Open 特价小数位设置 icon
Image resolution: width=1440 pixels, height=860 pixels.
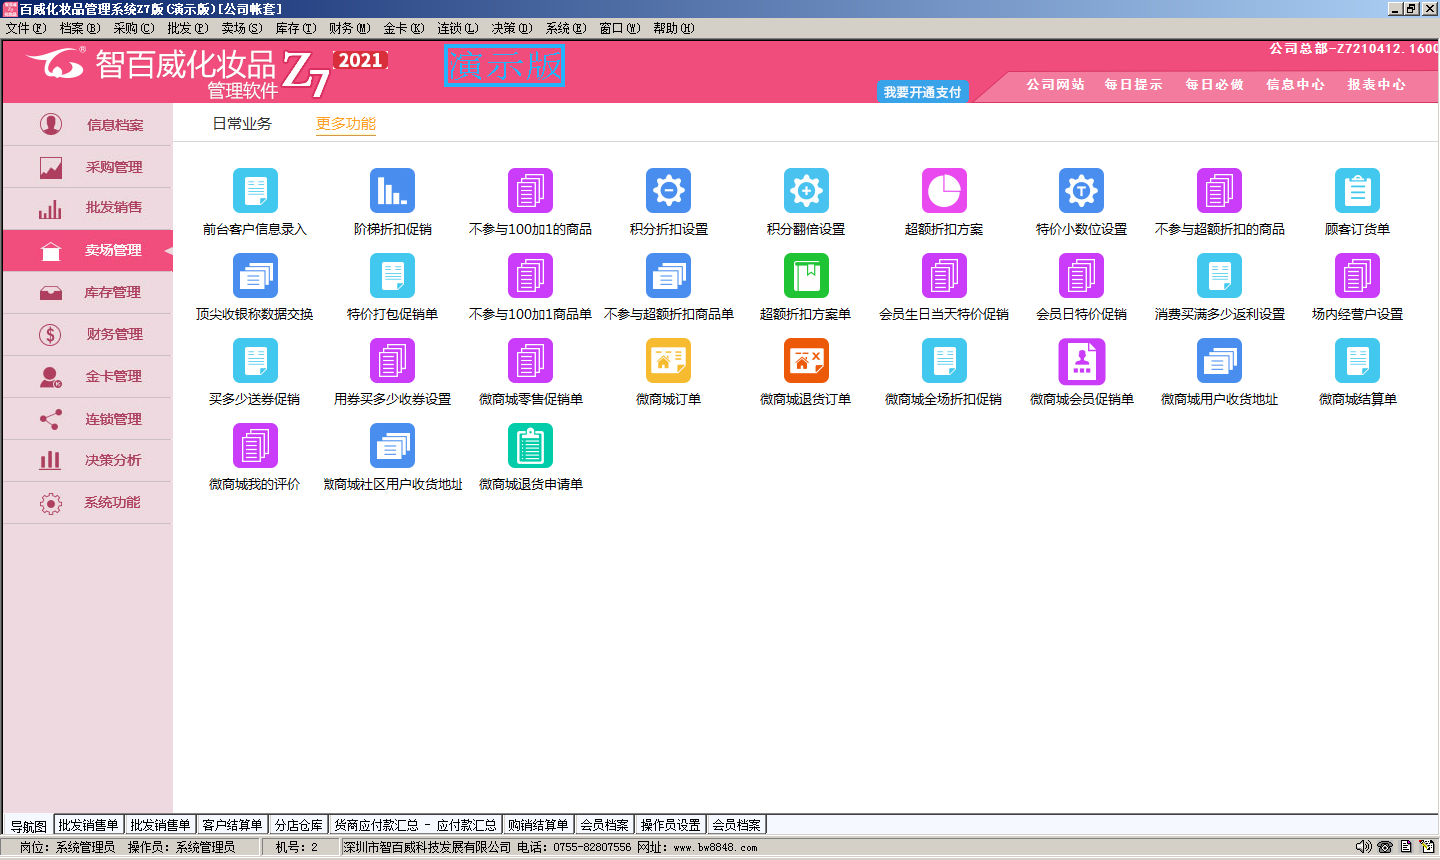(x=1081, y=191)
